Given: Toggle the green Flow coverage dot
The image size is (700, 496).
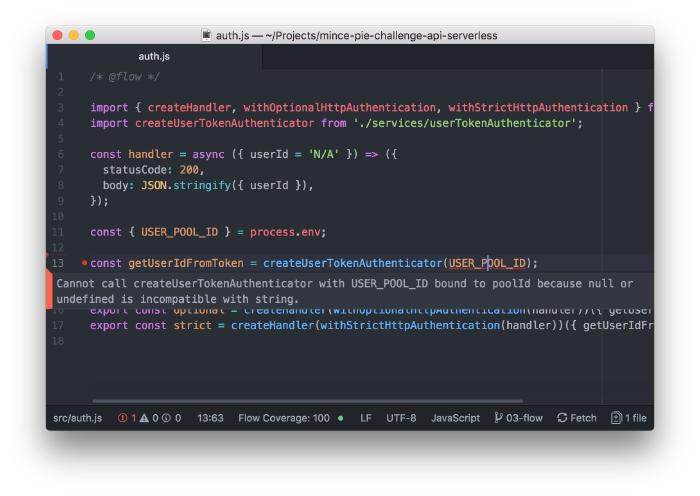Looking at the screenshot, I should tap(341, 418).
